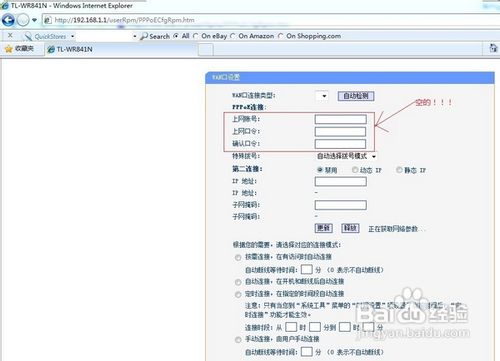This screenshot has width=500, height=361.
Task: Click the end minute box before final 分
Action: [368, 327]
